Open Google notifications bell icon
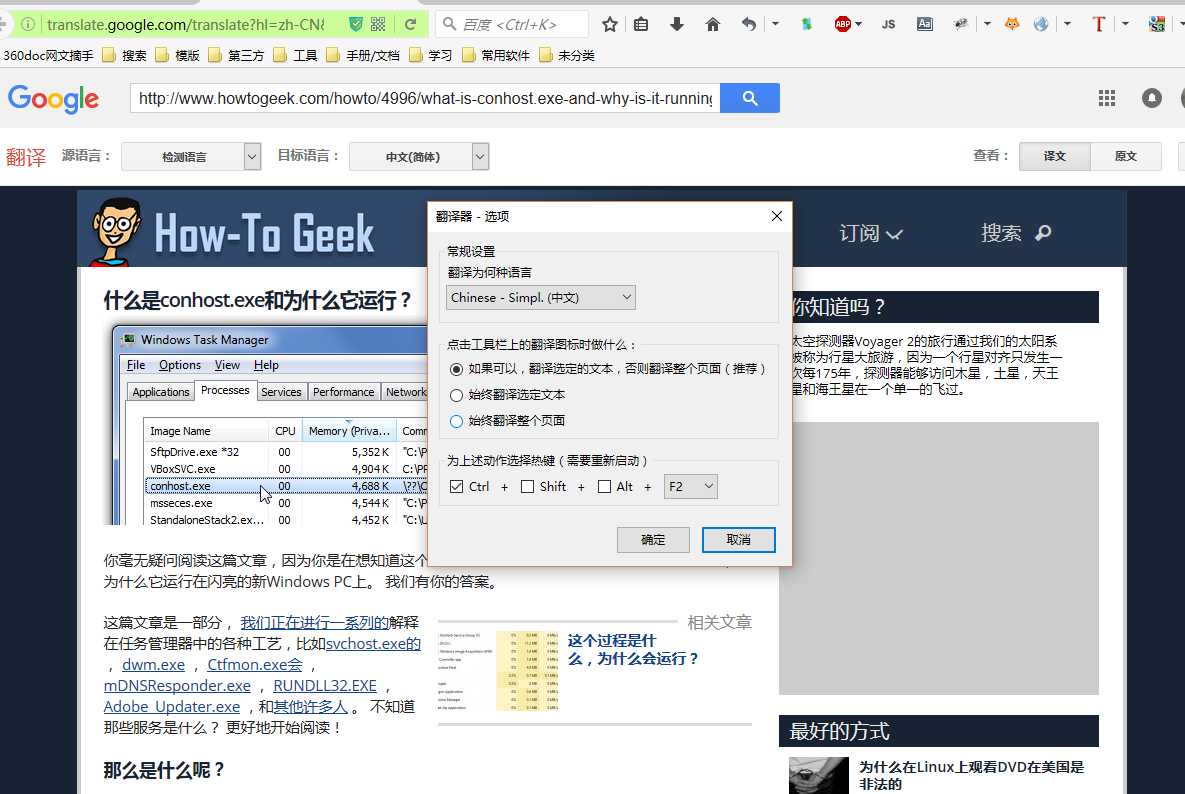The width and height of the screenshot is (1185, 794). pos(1152,98)
